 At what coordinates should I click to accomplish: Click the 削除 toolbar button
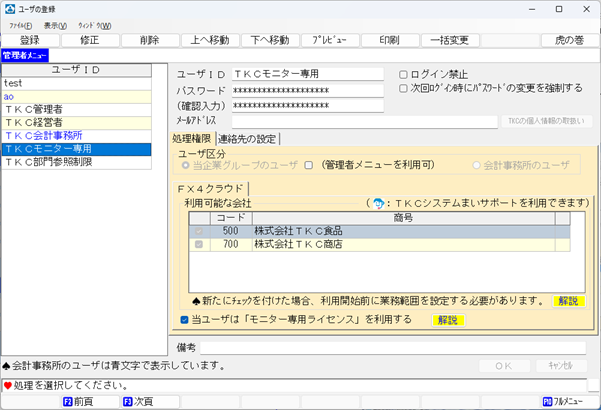149,40
